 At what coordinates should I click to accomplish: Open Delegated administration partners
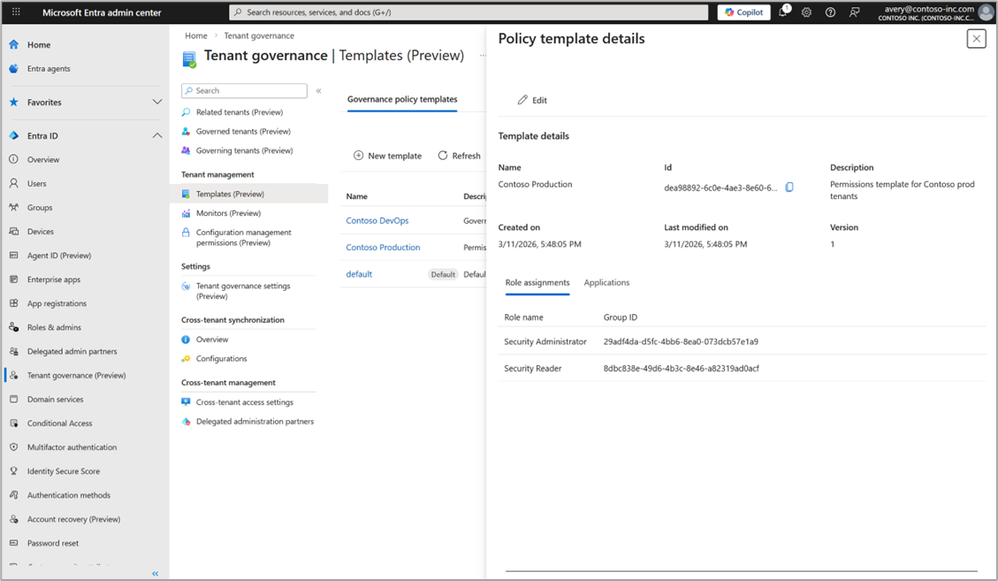(x=255, y=421)
